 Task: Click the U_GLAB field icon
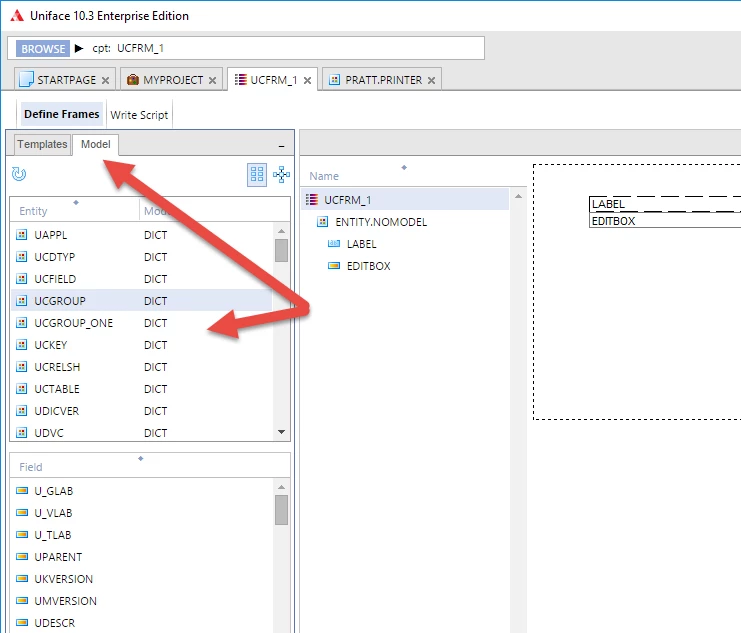pos(22,491)
